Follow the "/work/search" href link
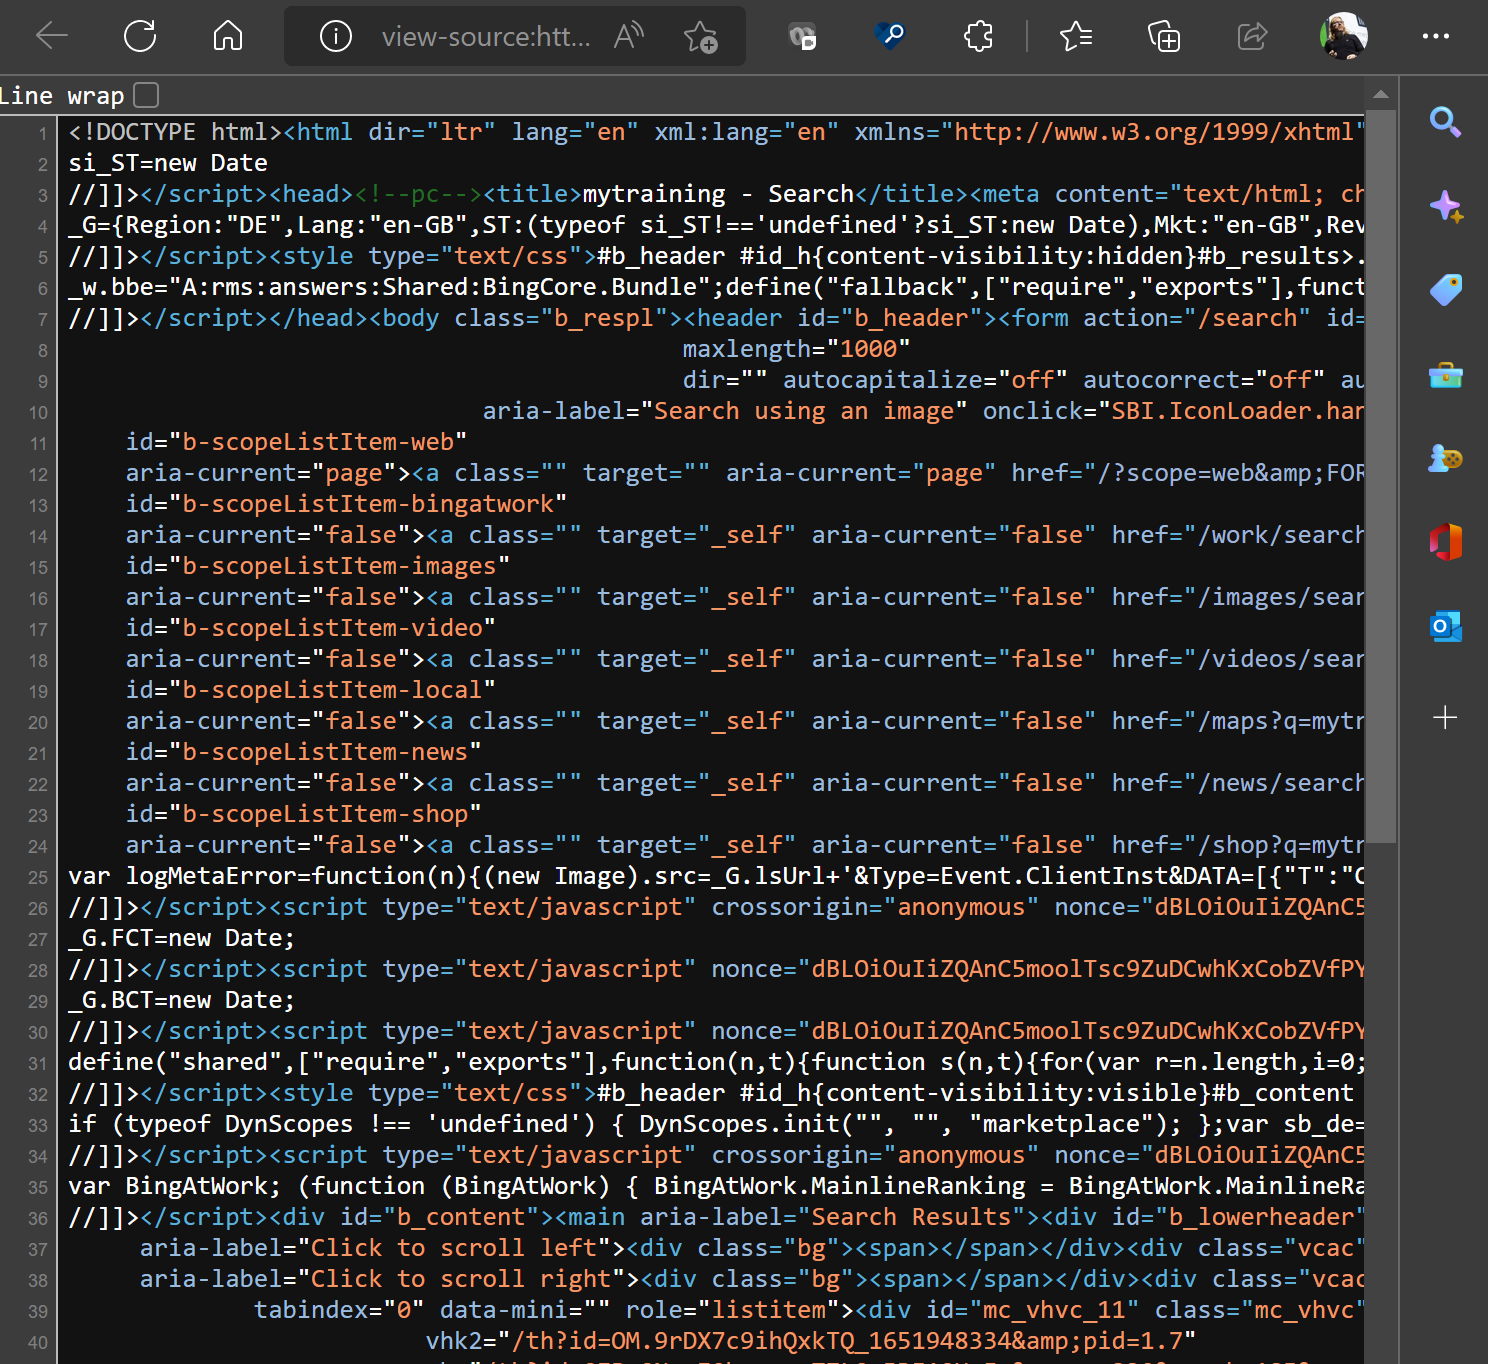 [1281, 535]
